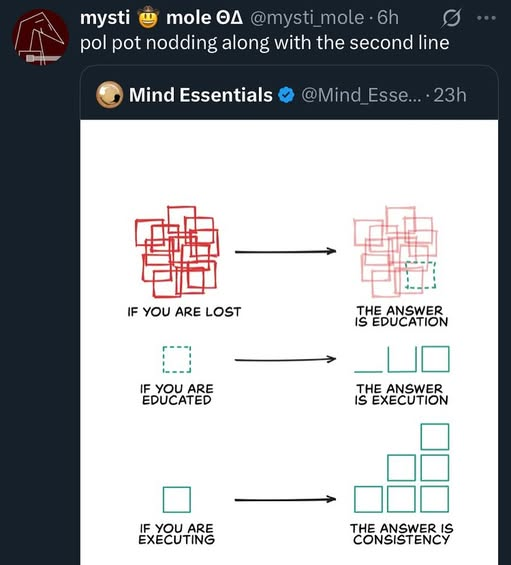Click the 6h timestamp
The image size is (511, 565).
tap(388, 18)
